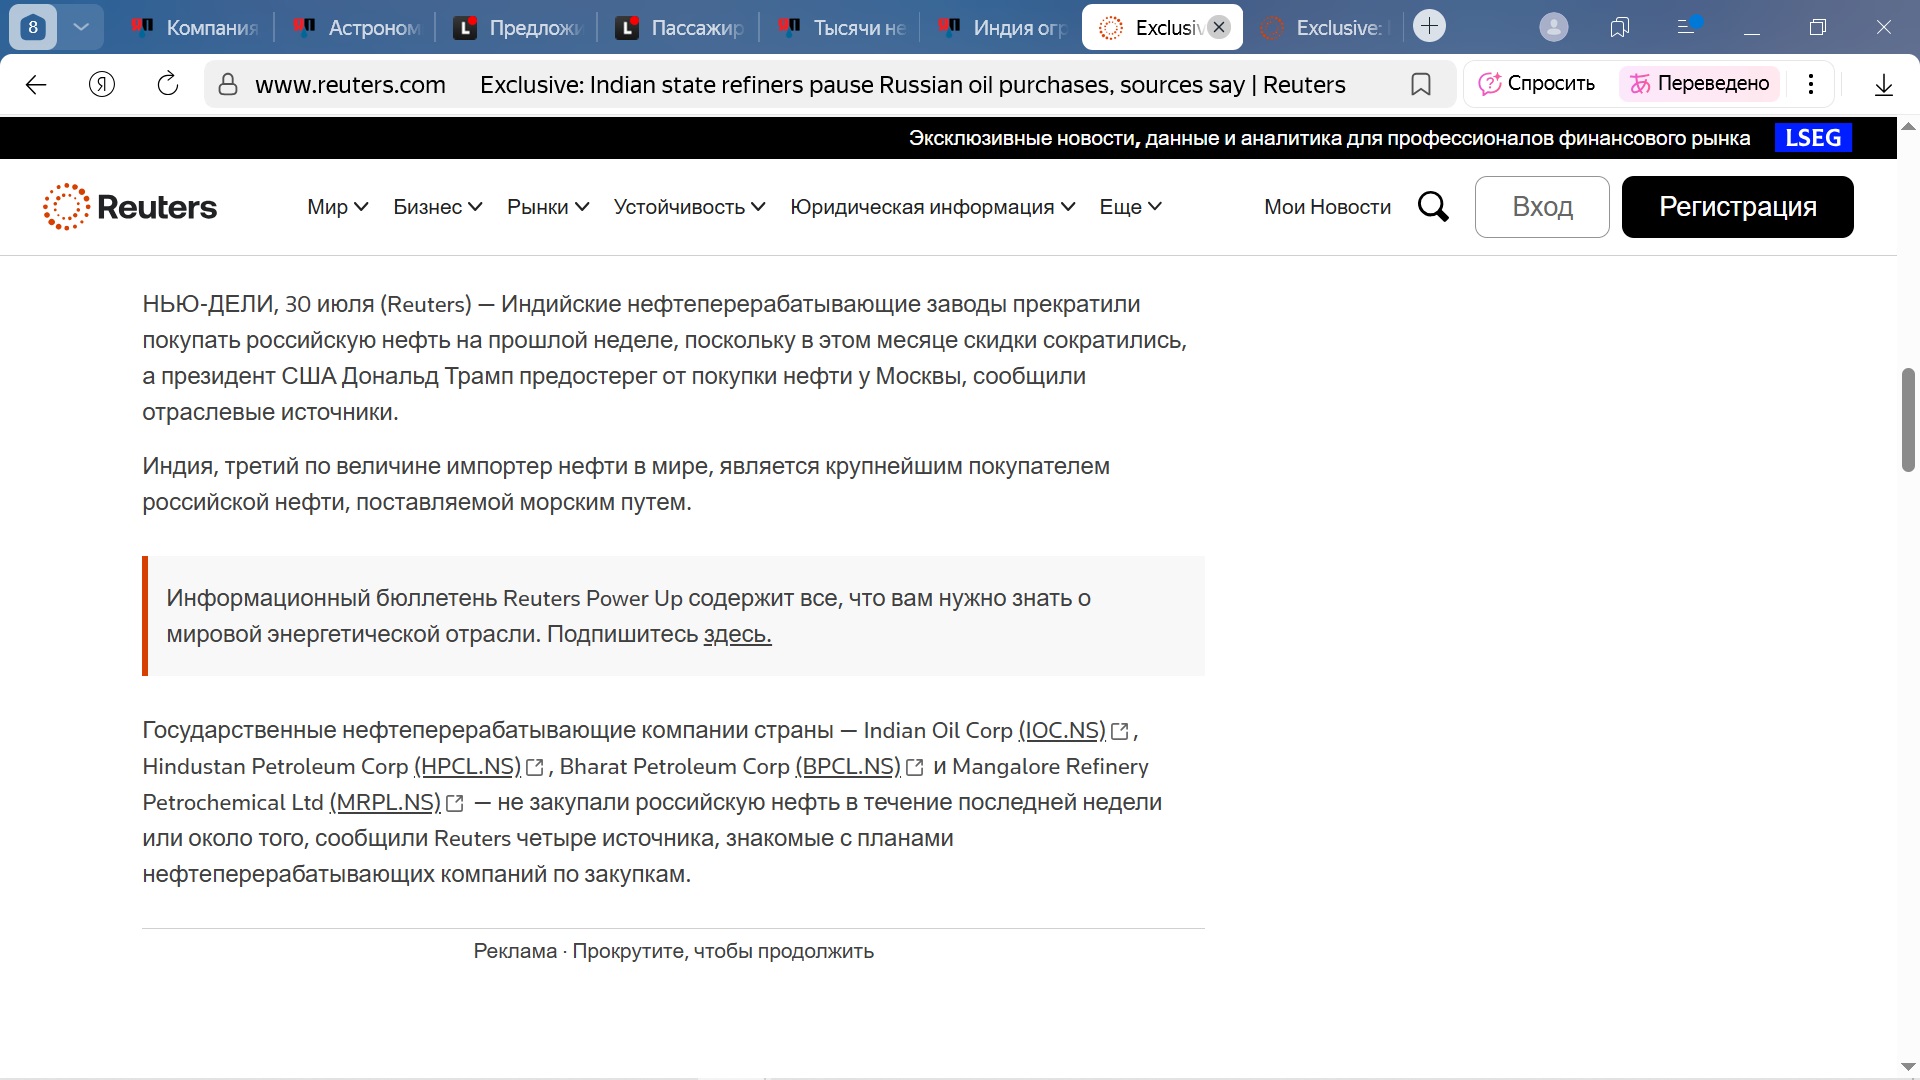The width and height of the screenshot is (1920, 1080).
Task: Open the external link icon after MRPL.NS
Action: (x=455, y=804)
